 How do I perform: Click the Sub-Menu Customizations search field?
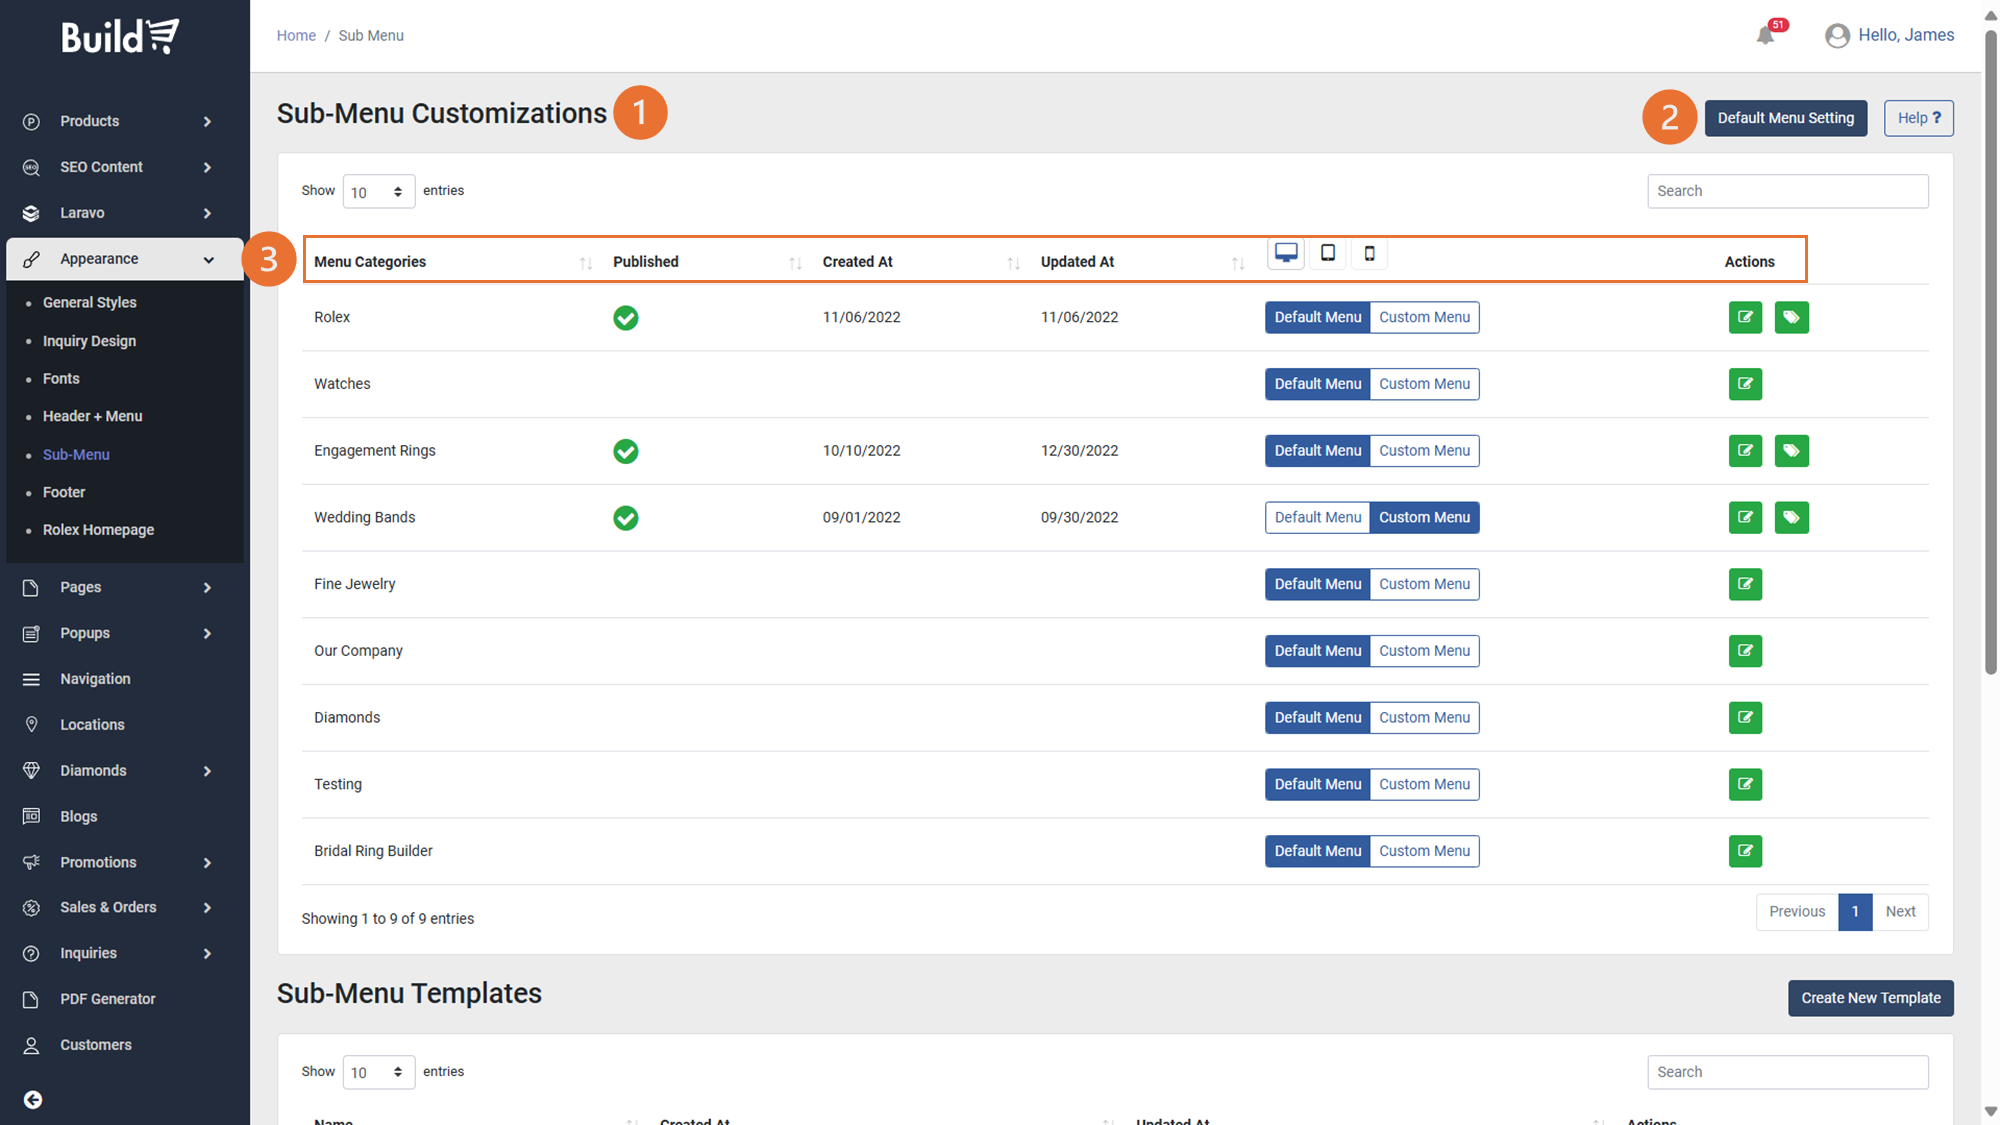(x=1787, y=191)
